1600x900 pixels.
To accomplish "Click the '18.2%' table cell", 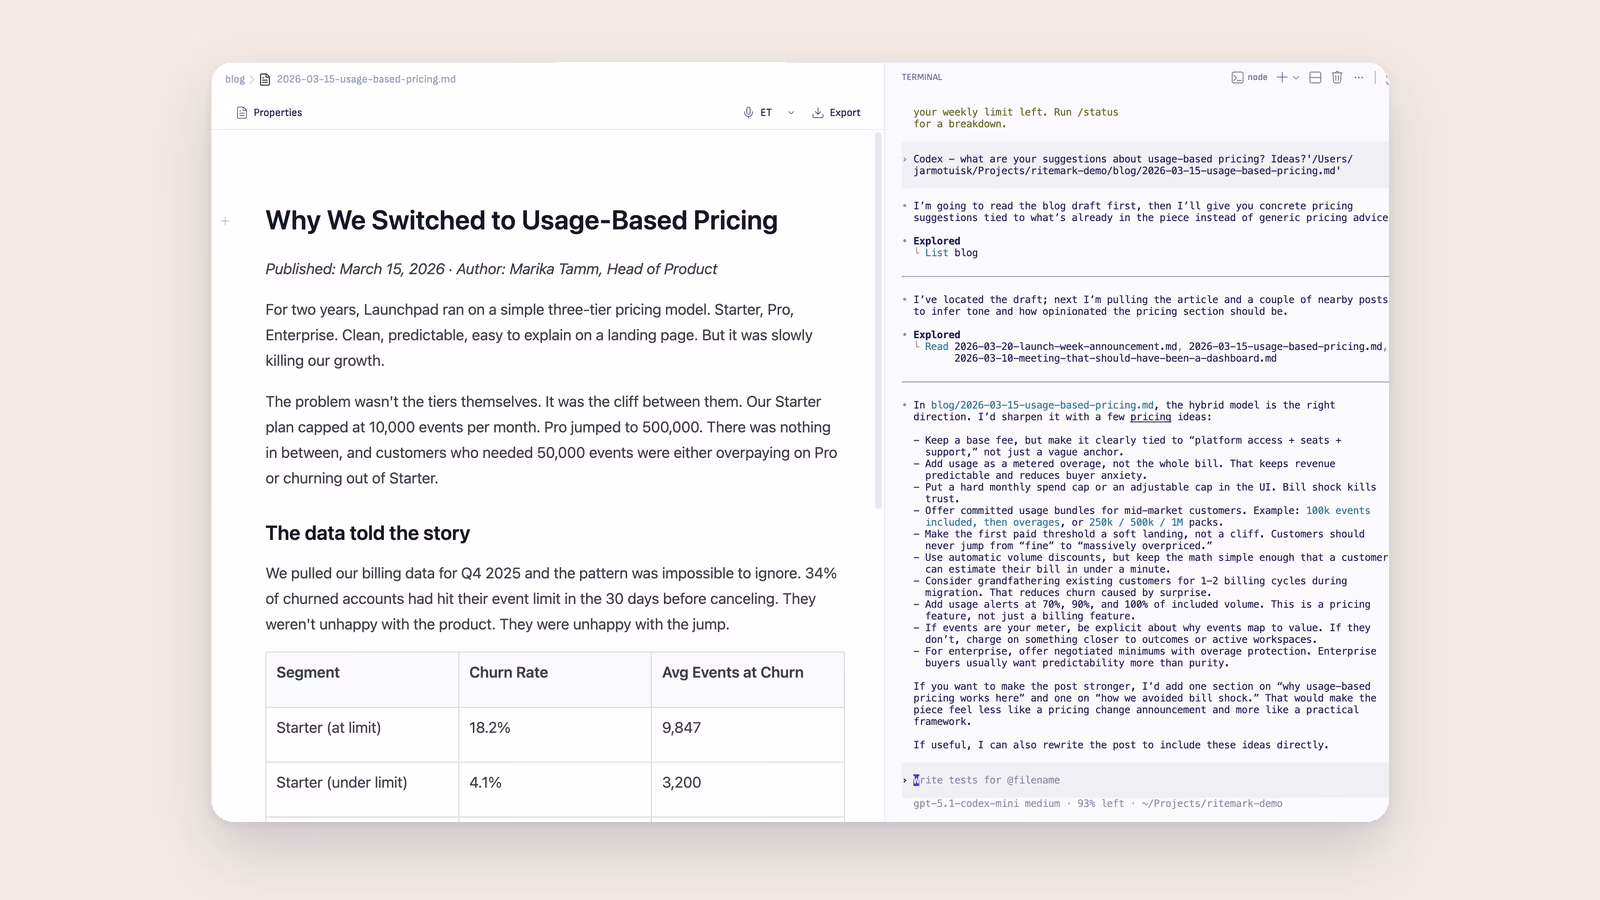I will coord(555,735).
